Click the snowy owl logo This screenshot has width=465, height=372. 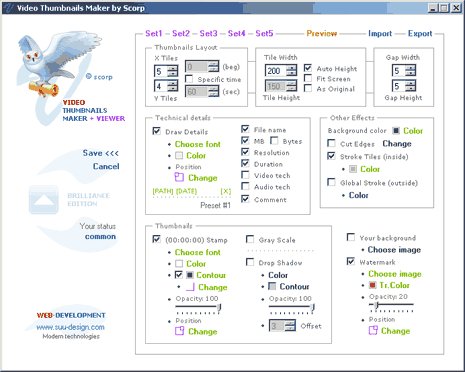pyautogui.click(x=57, y=62)
